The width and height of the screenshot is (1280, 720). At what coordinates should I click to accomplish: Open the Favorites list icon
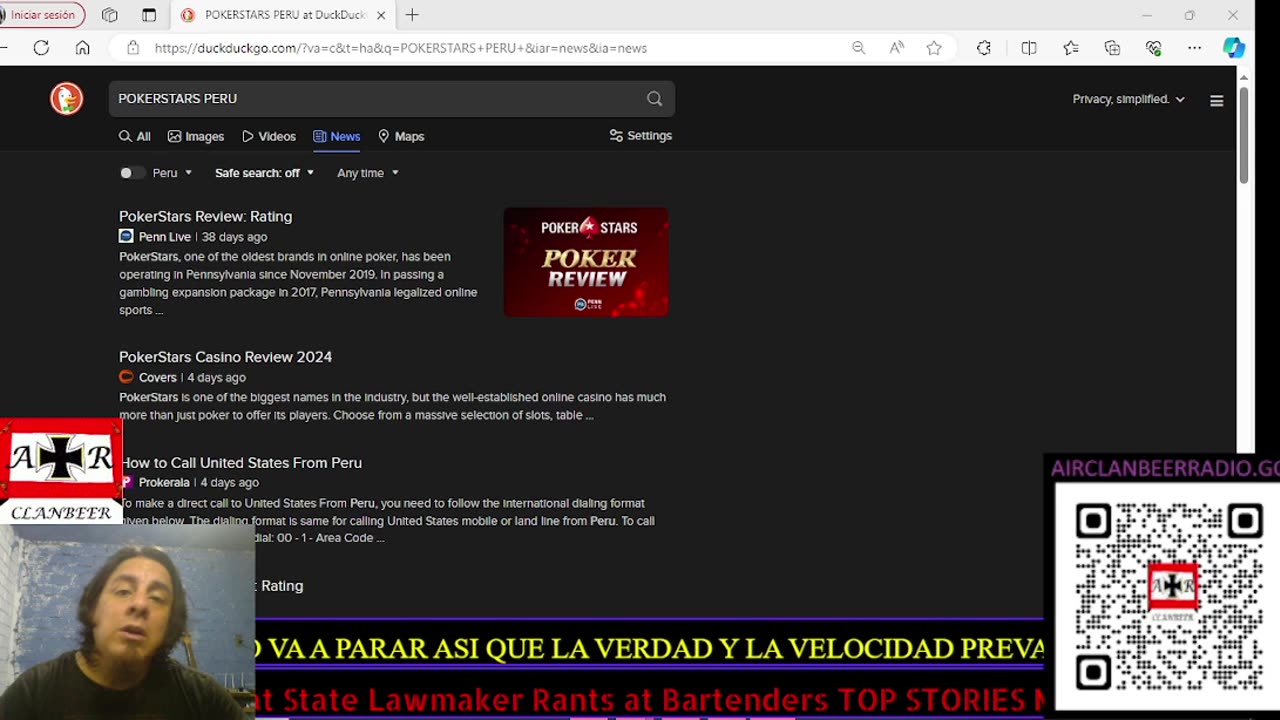coord(1071,47)
